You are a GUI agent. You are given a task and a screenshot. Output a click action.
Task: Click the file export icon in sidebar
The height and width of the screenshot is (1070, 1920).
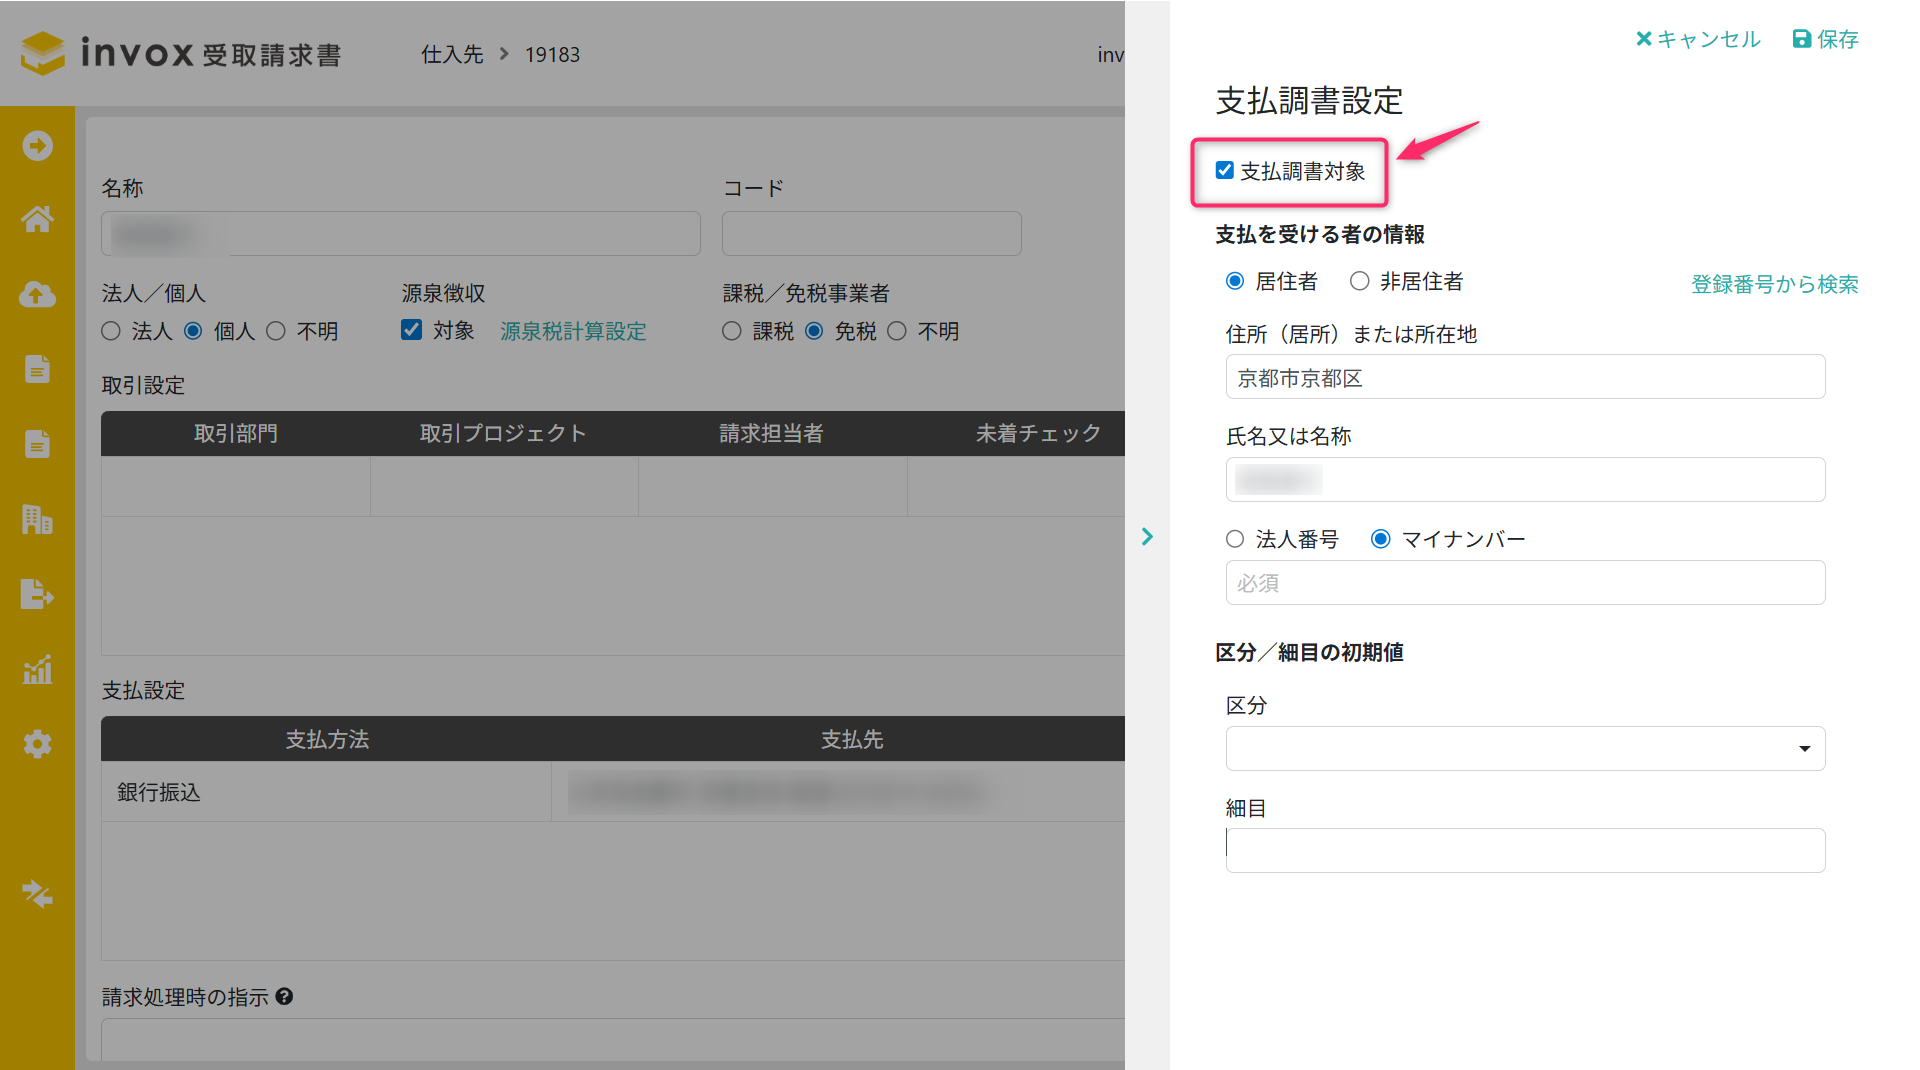pos(37,594)
